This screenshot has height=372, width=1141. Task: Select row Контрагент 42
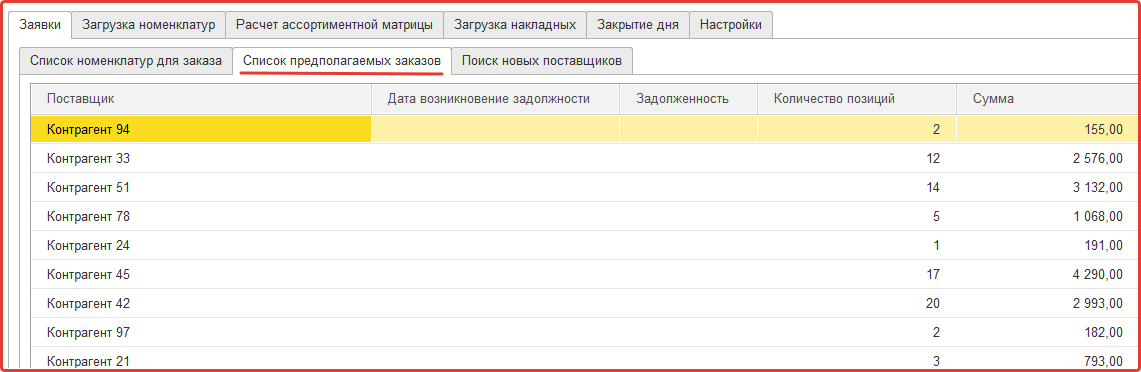[x=585, y=303]
